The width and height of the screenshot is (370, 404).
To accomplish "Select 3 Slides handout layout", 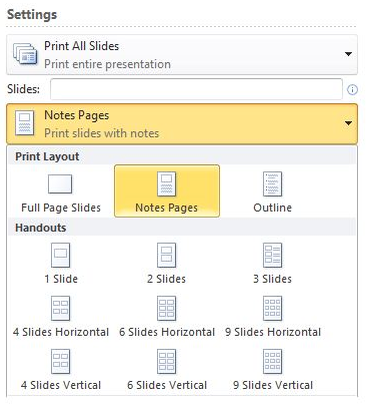I will click(x=272, y=263).
